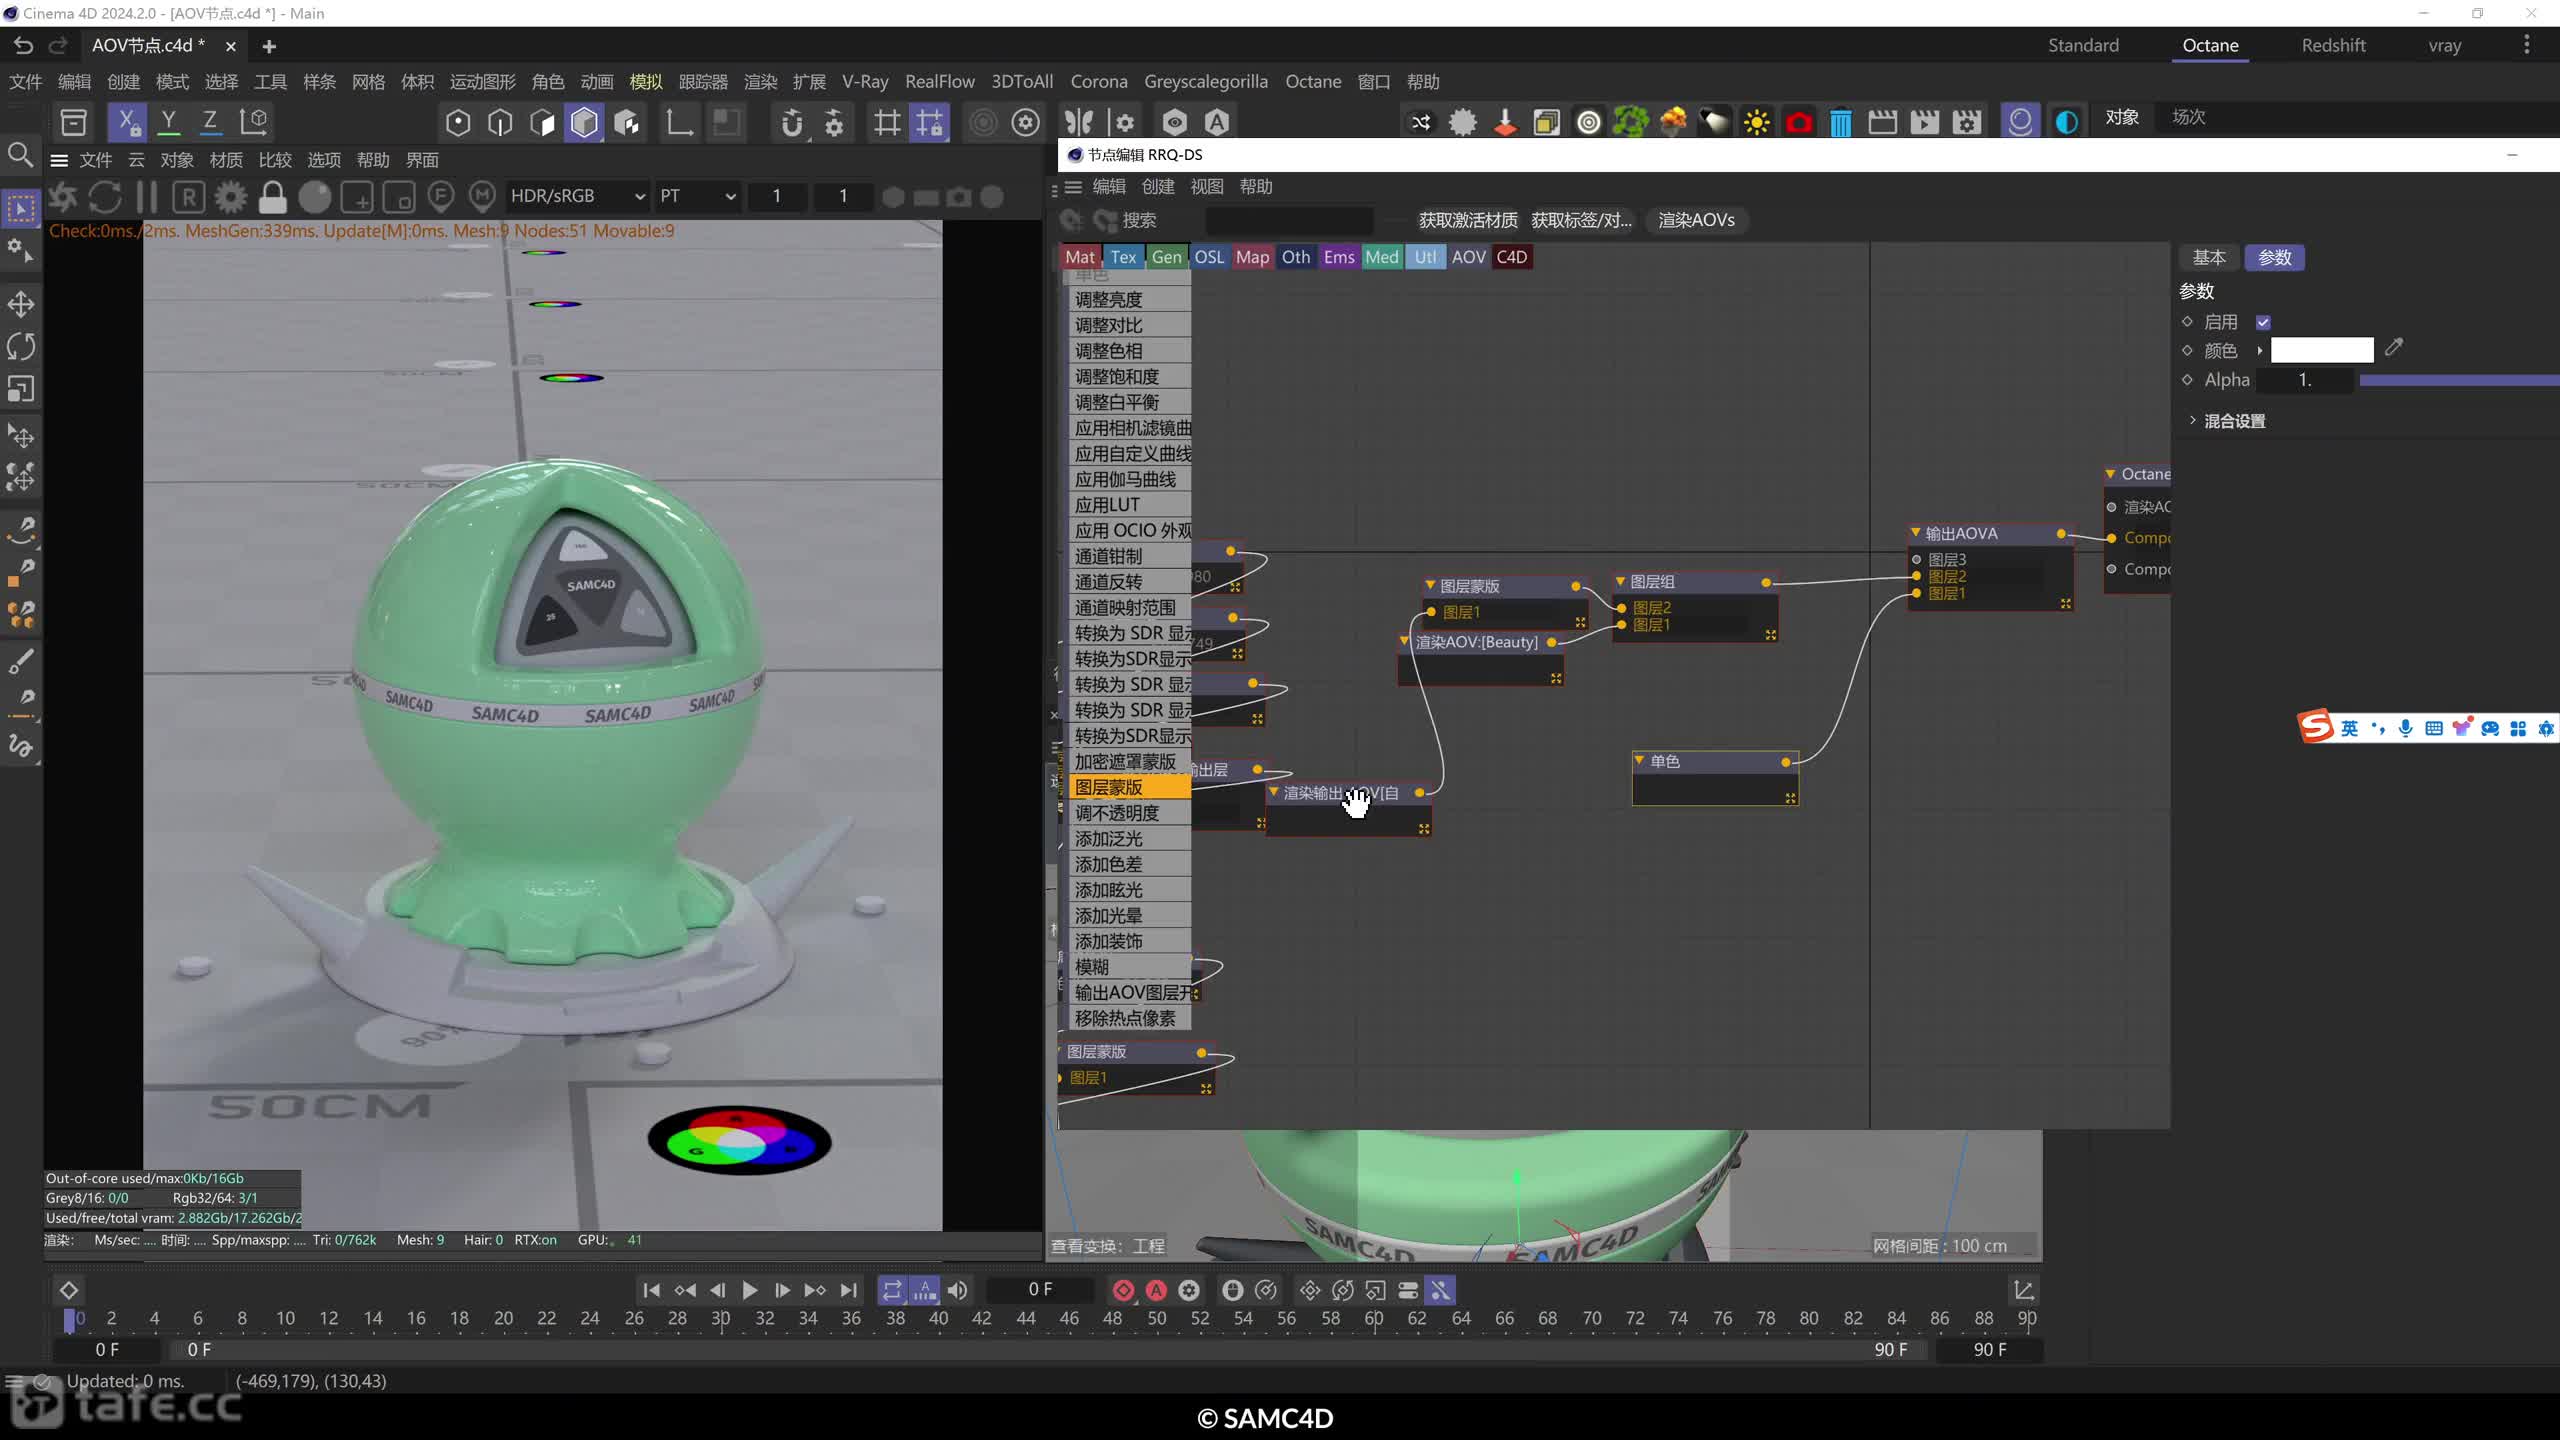
Task: Click the record active objects button
Action: point(1123,1290)
